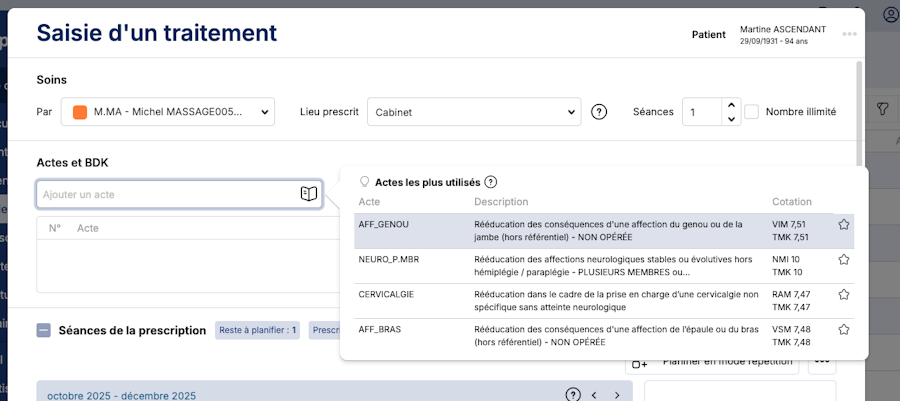Mark CERVICALGIE act with the star icon
The image size is (900, 401).
pos(844,295)
